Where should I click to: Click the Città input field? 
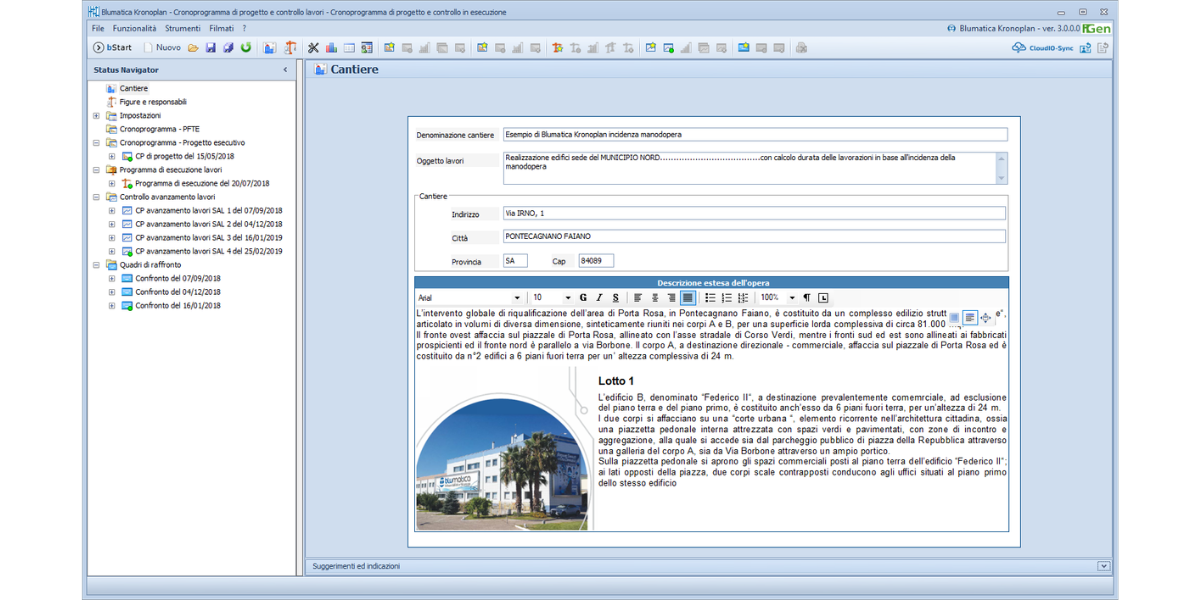click(x=754, y=236)
